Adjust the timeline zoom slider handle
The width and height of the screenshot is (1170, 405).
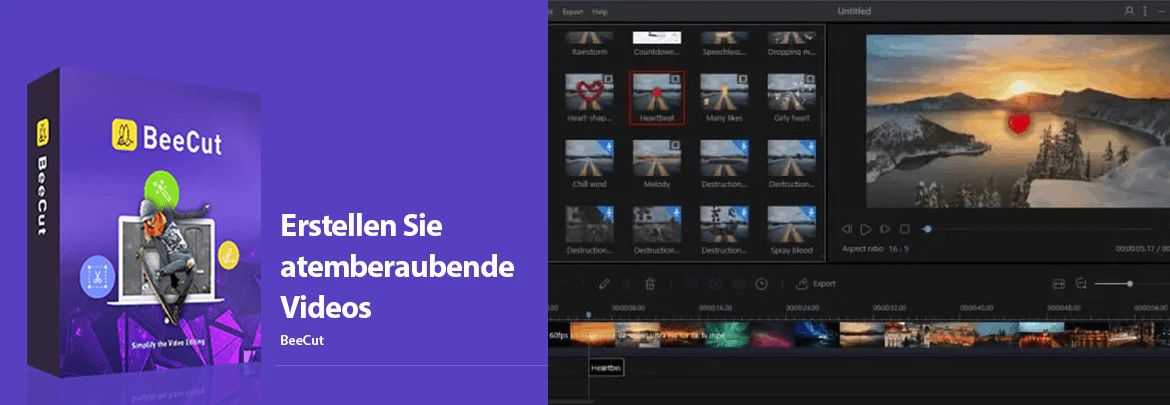[x=1130, y=284]
